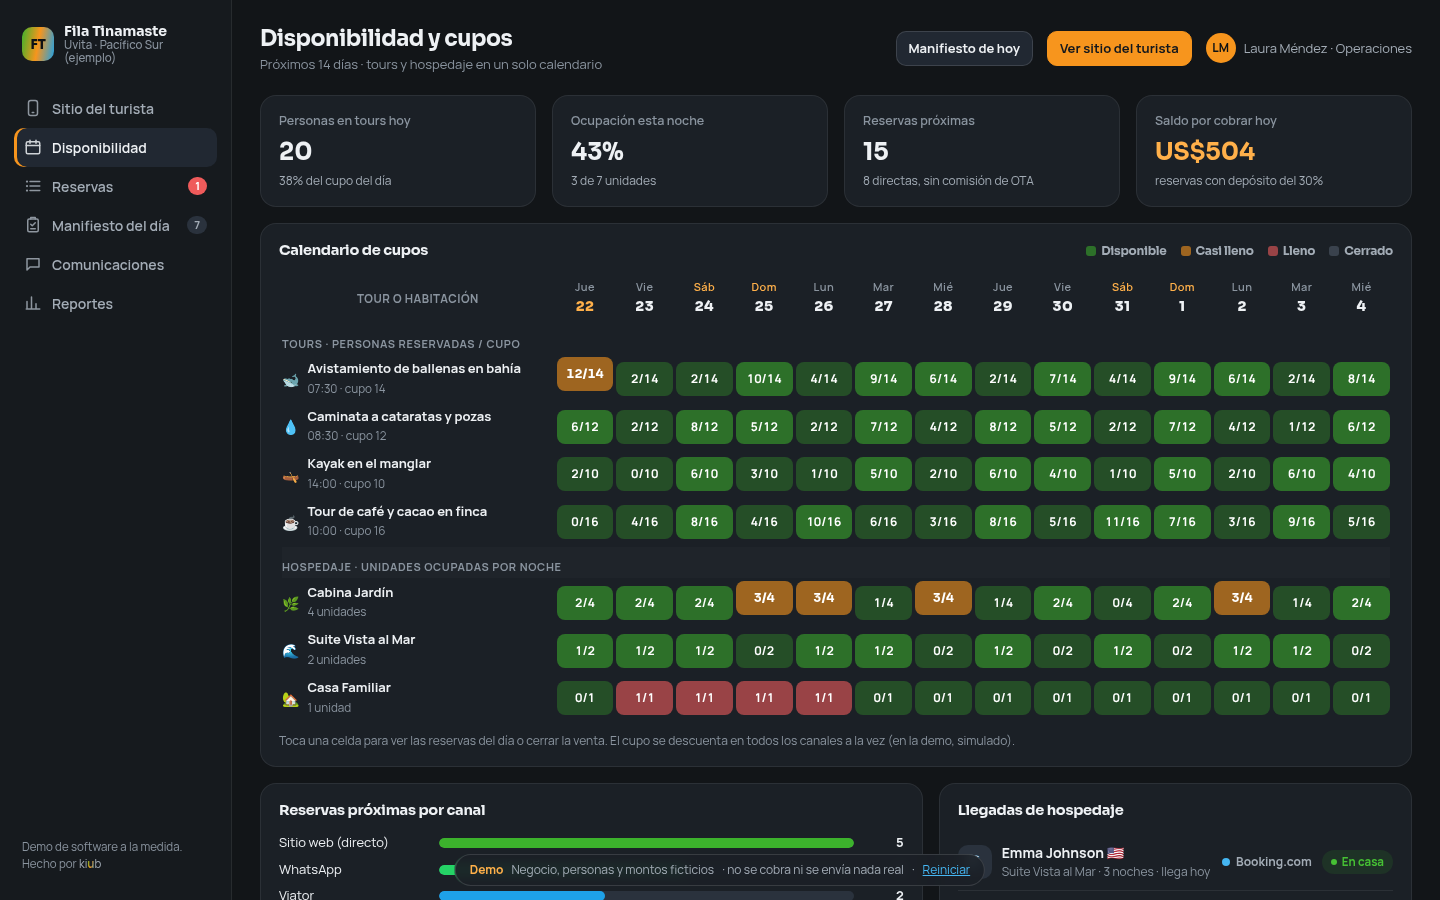
Task: Click the water drop icon of Caminata tour
Action: tap(290, 427)
